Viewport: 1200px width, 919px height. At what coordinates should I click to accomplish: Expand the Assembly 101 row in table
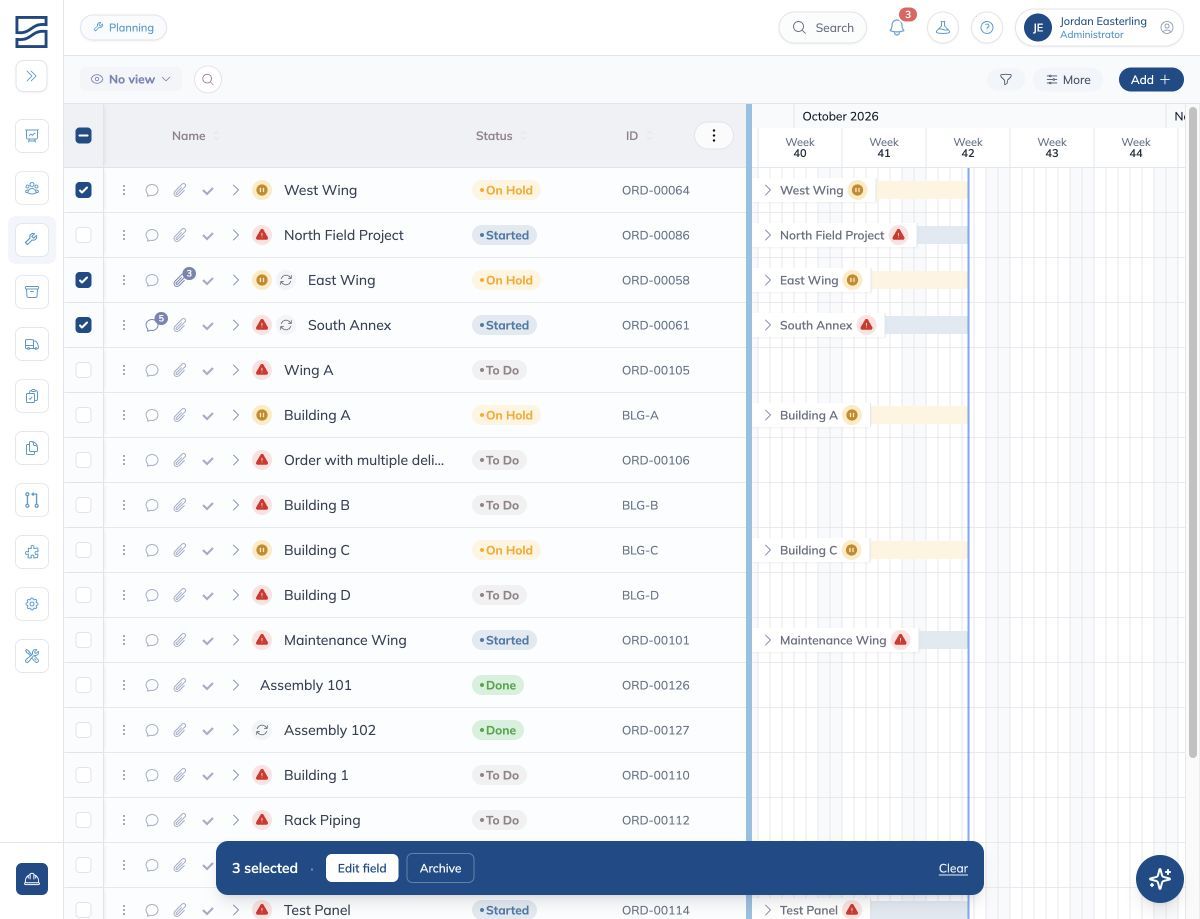pos(236,685)
